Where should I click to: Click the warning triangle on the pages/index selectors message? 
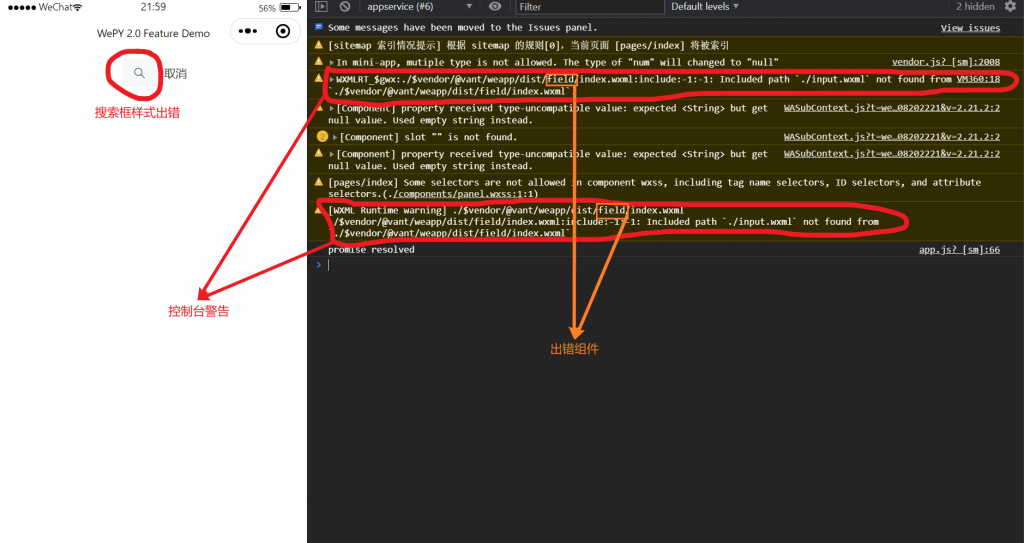(x=319, y=182)
